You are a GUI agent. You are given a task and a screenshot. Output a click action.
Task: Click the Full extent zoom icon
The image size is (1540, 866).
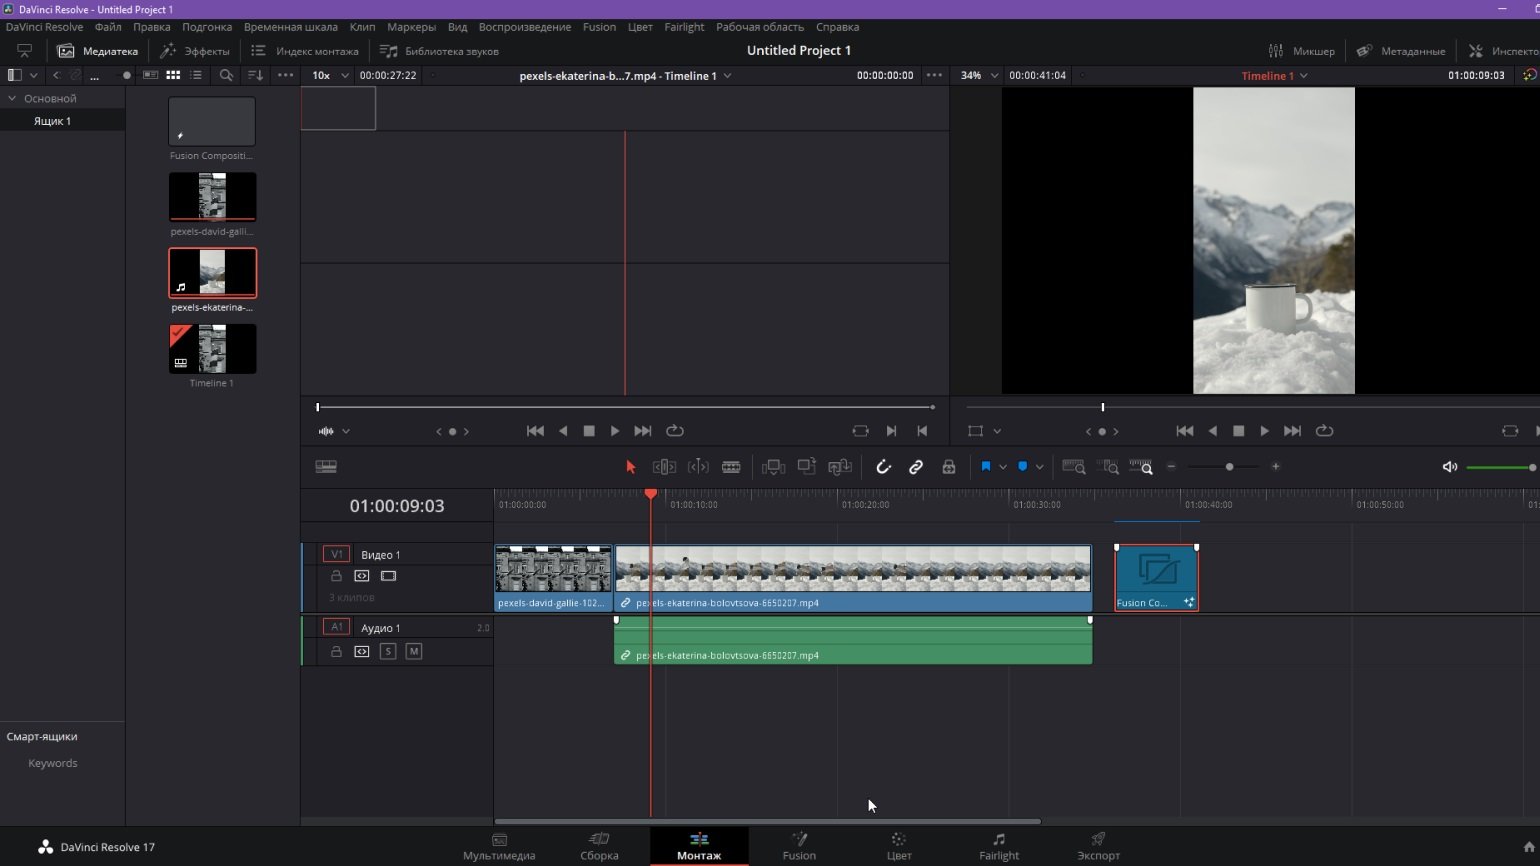click(1074, 467)
